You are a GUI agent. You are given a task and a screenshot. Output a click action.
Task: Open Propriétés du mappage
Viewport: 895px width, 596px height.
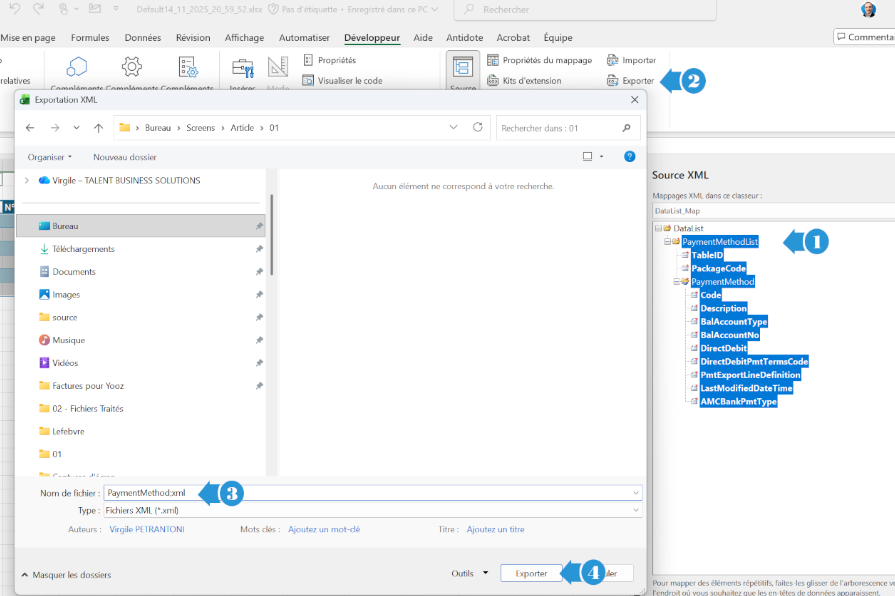coord(539,60)
